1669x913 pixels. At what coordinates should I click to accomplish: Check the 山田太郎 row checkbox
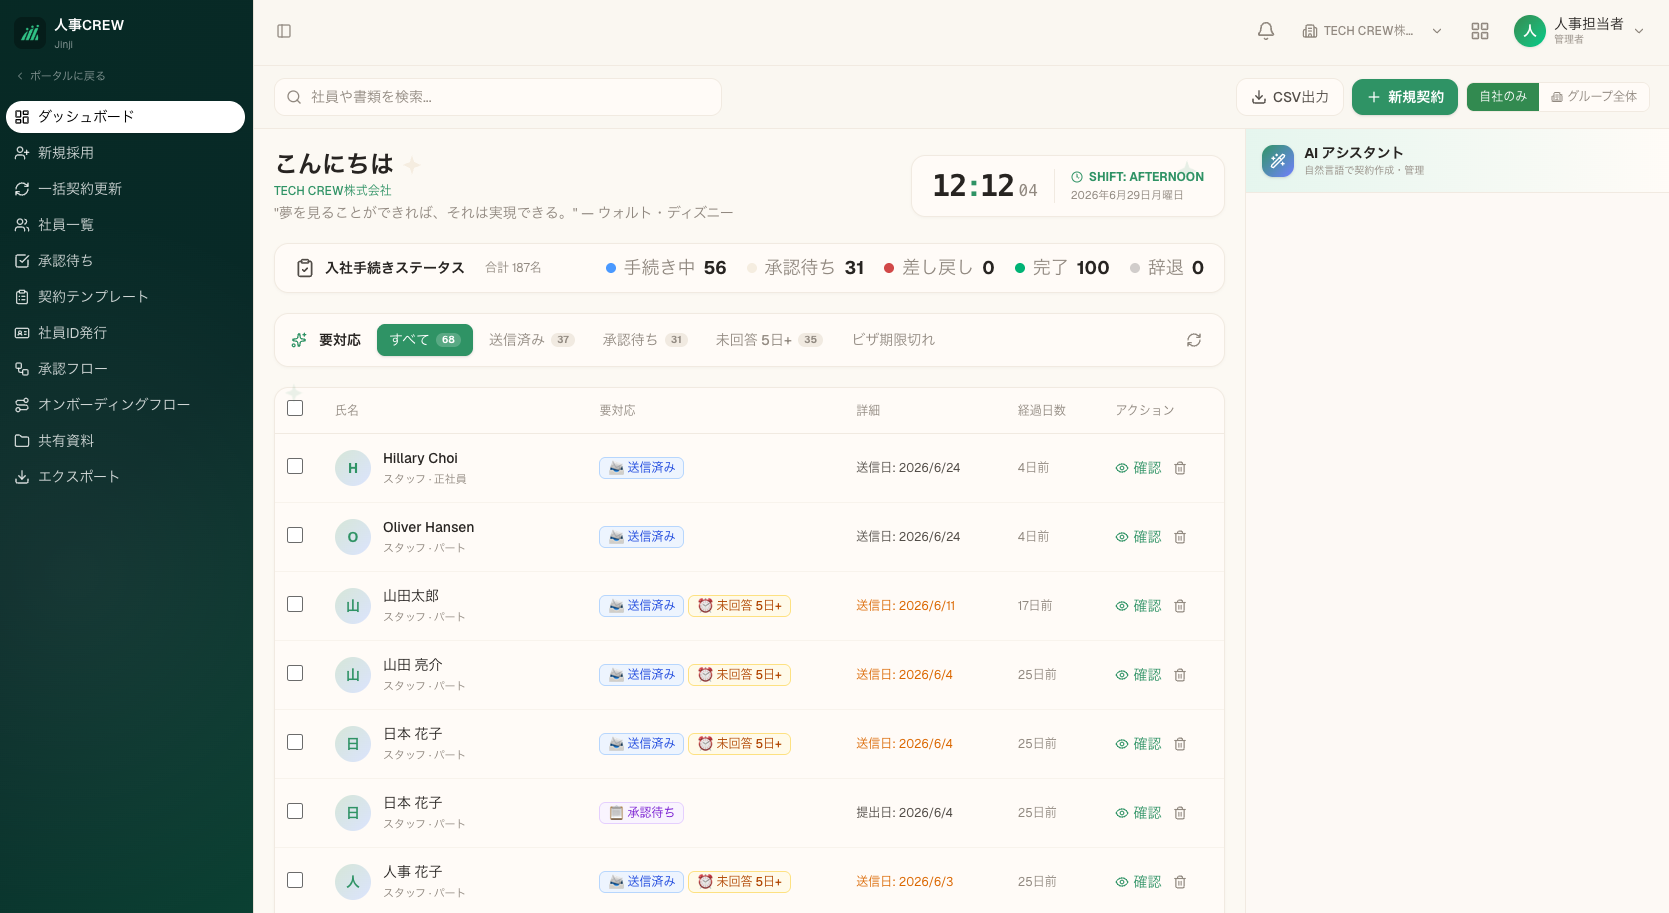295,604
